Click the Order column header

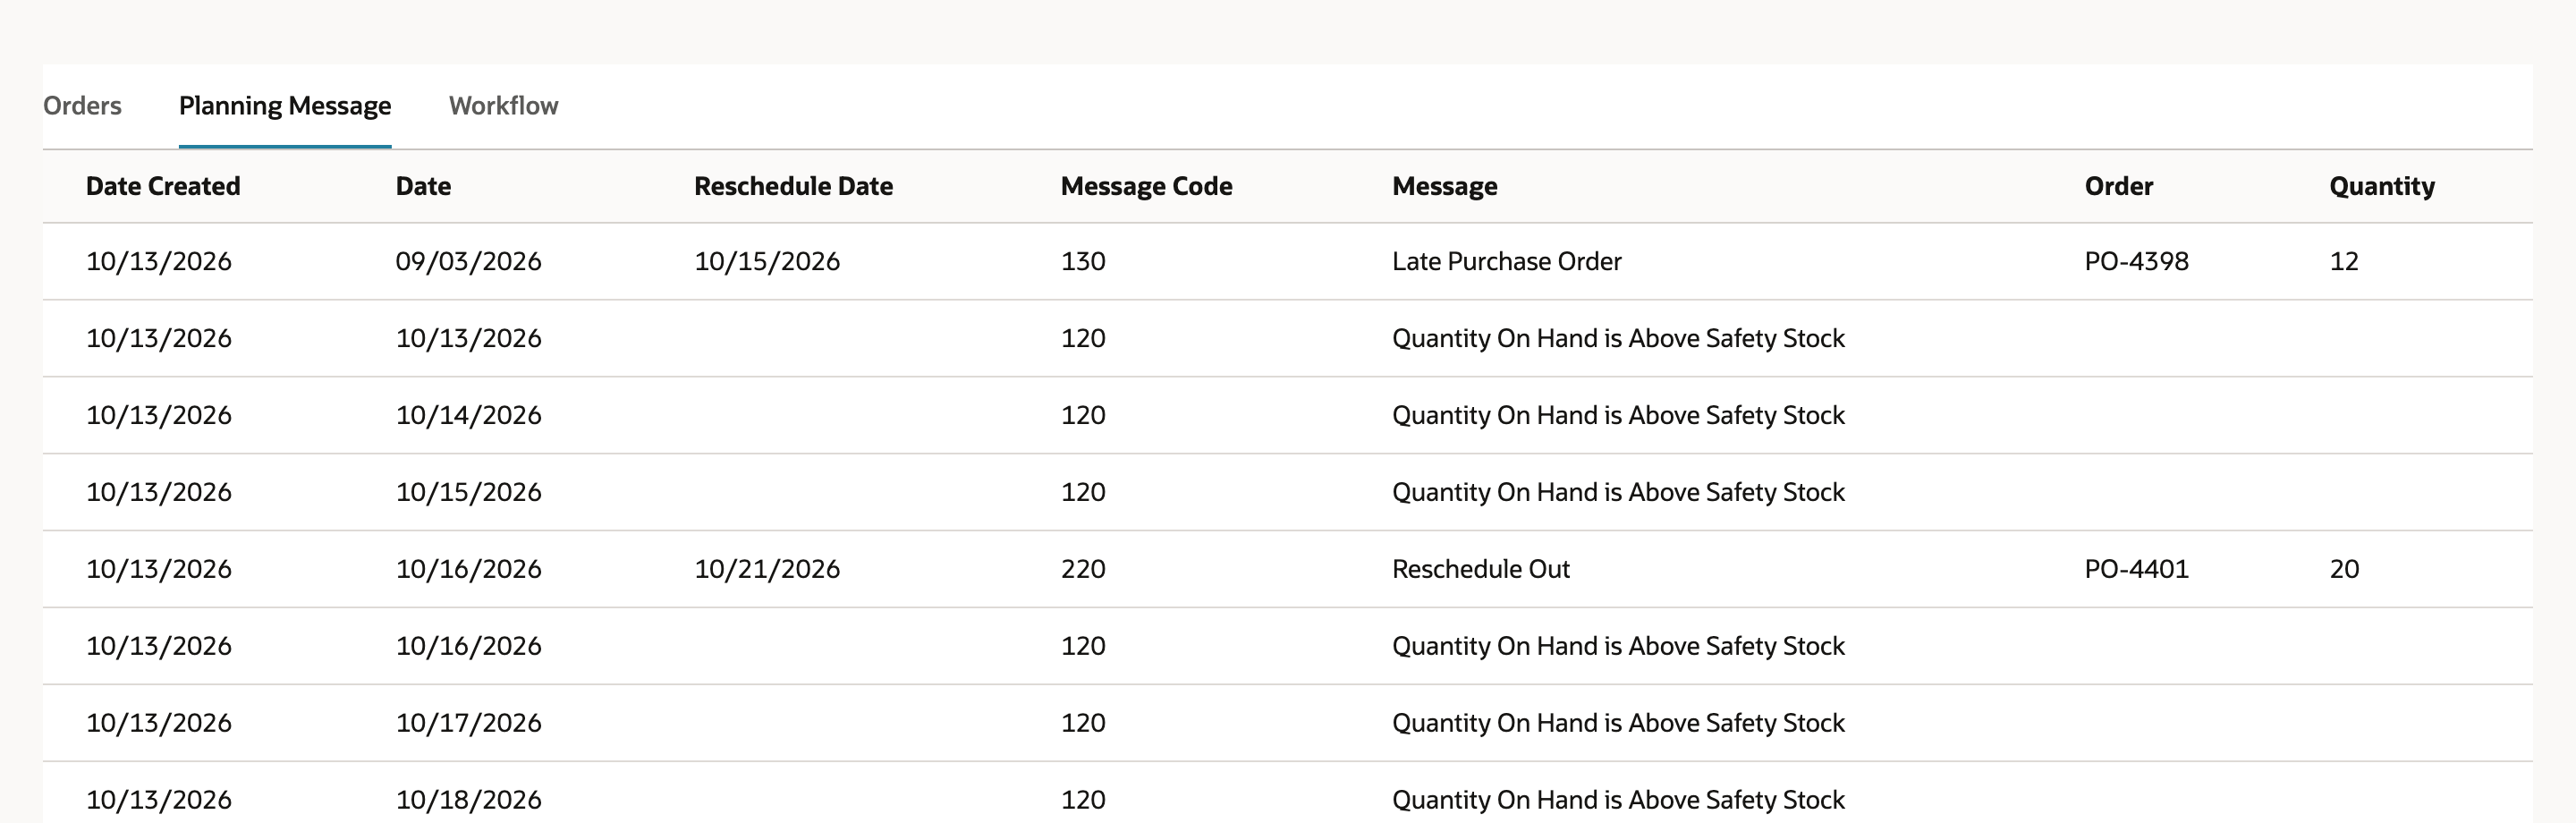point(2118,186)
